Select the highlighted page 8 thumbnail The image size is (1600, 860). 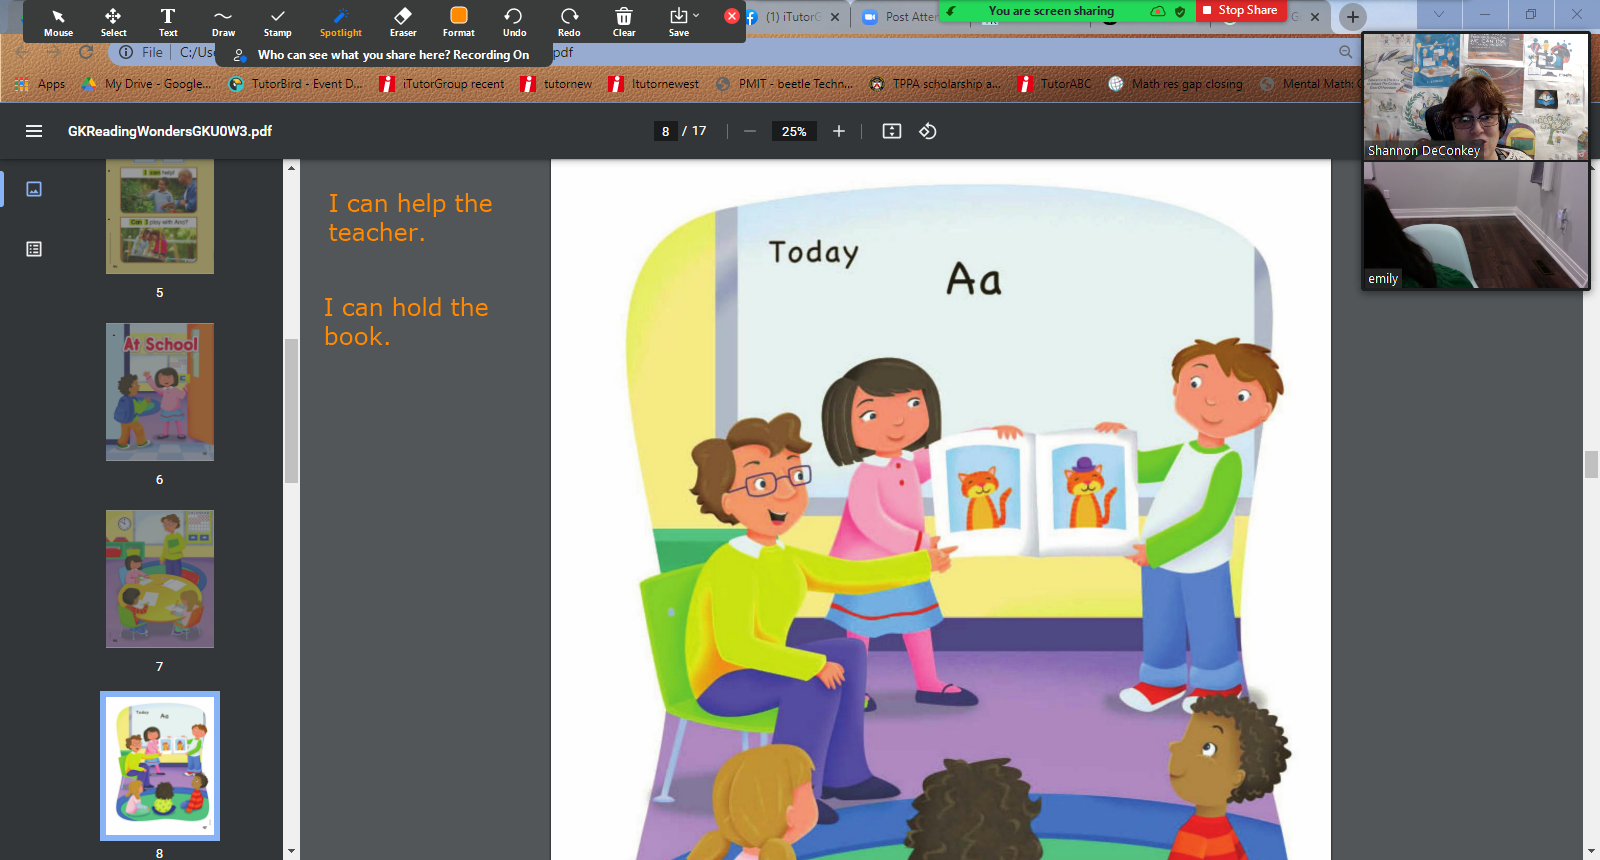[x=160, y=766]
